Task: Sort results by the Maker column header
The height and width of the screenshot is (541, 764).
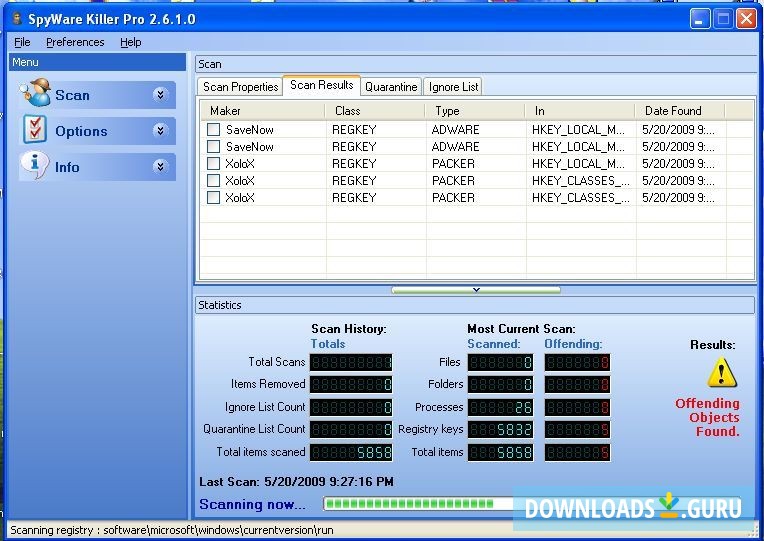Action: 263,111
